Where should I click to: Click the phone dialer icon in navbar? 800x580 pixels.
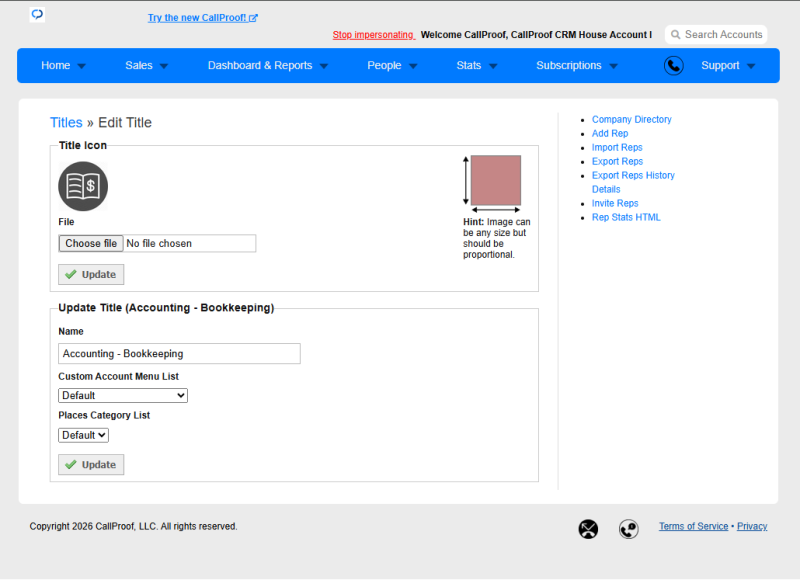pos(673,66)
